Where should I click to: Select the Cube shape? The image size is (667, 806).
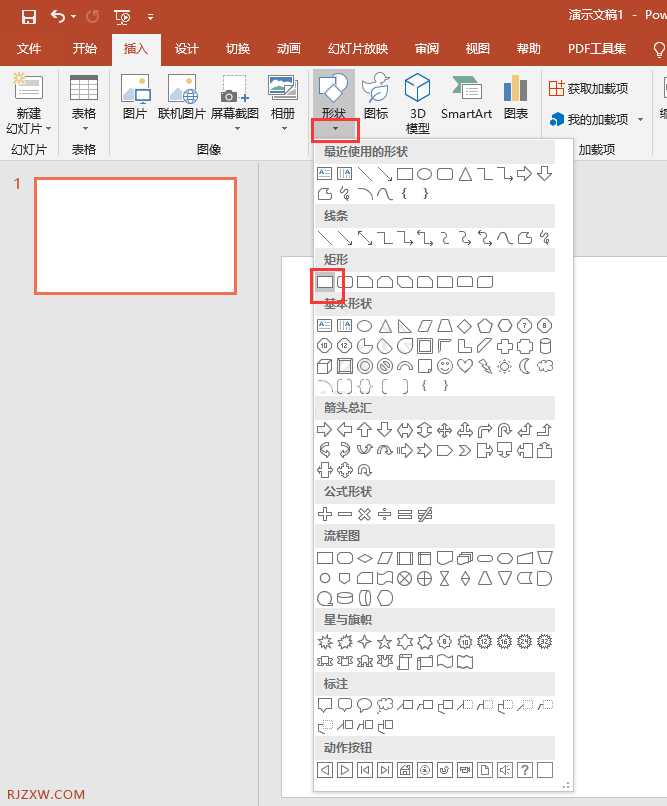click(325, 366)
